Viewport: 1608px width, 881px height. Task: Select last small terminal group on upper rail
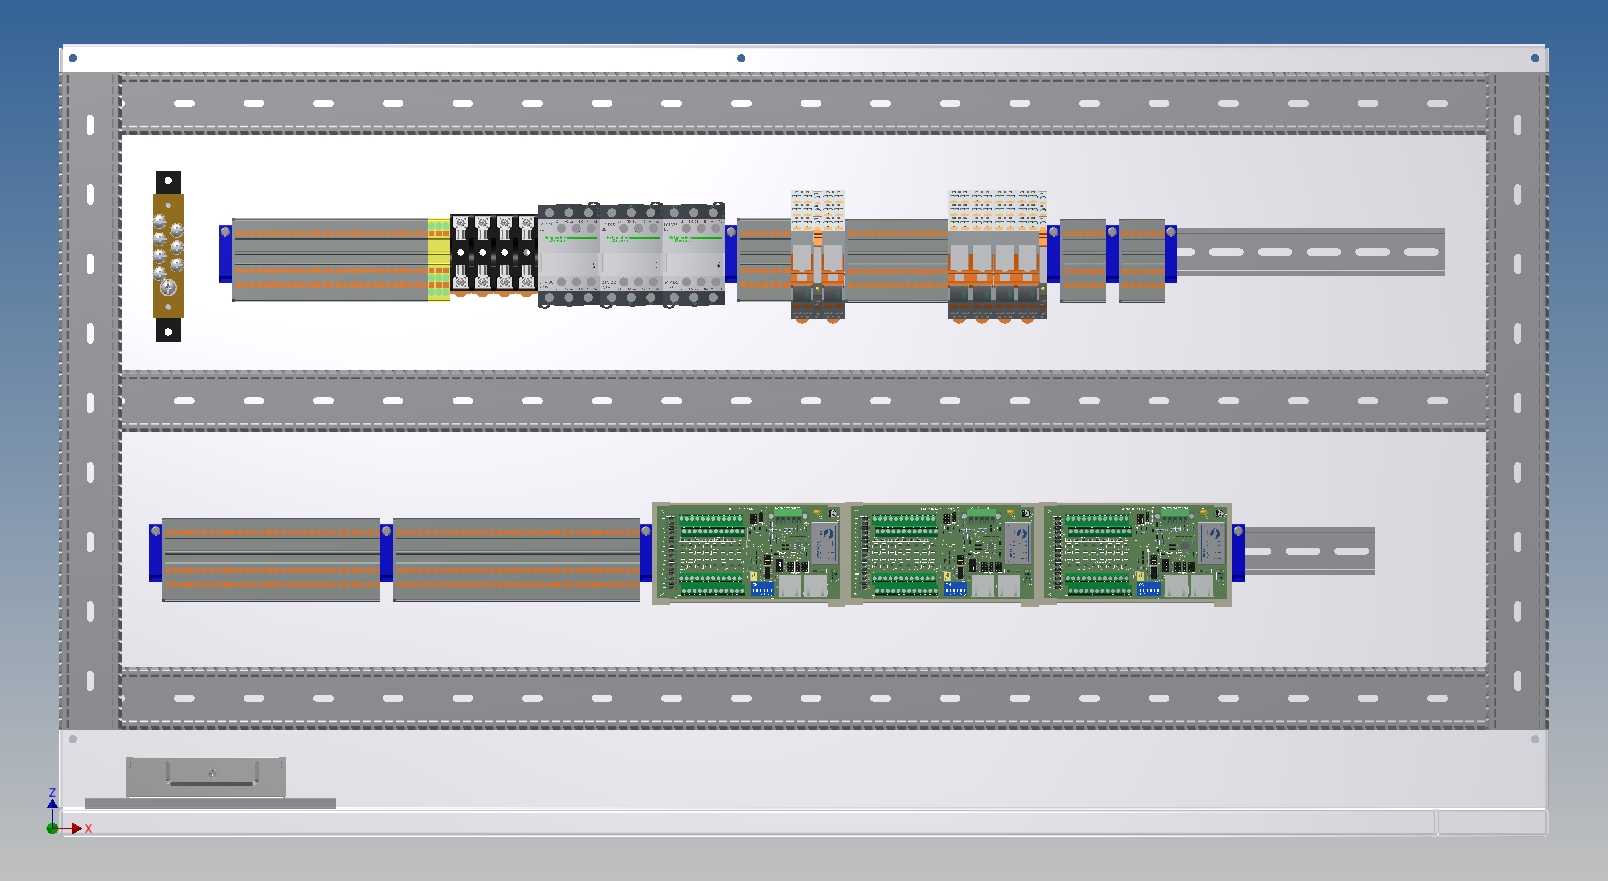pyautogui.click(x=1142, y=260)
